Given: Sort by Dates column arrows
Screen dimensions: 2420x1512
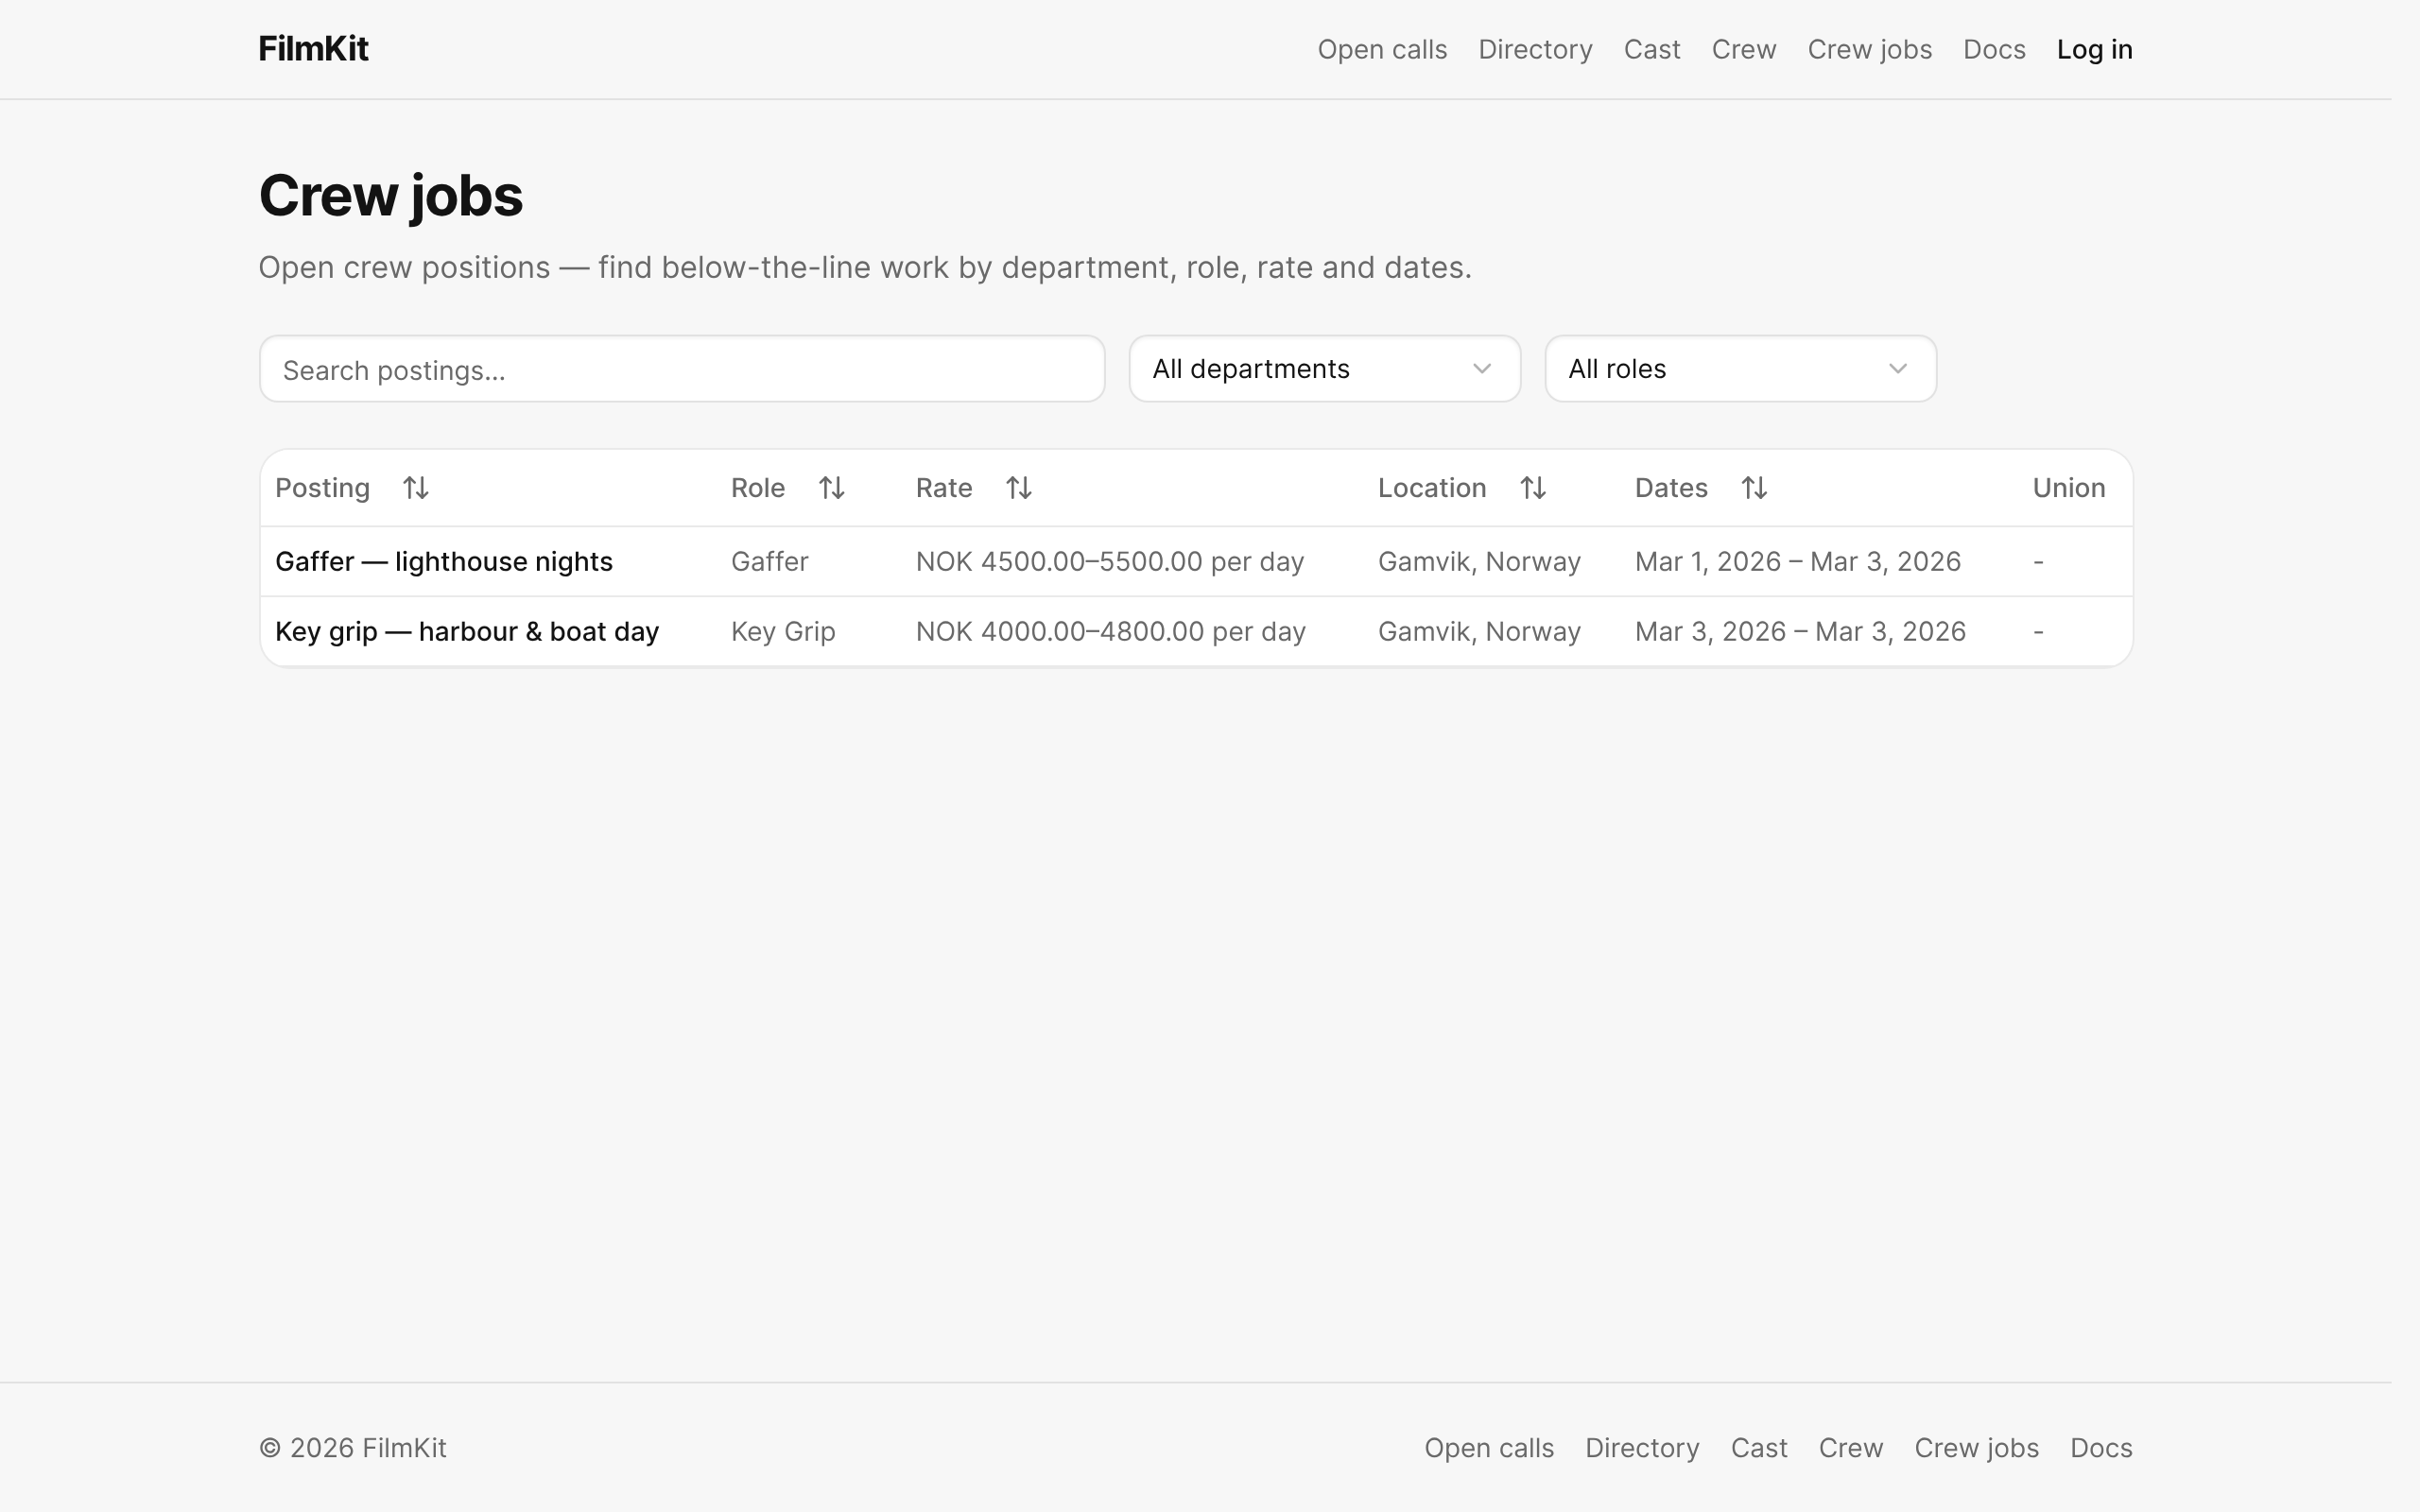Looking at the screenshot, I should coord(1754,488).
